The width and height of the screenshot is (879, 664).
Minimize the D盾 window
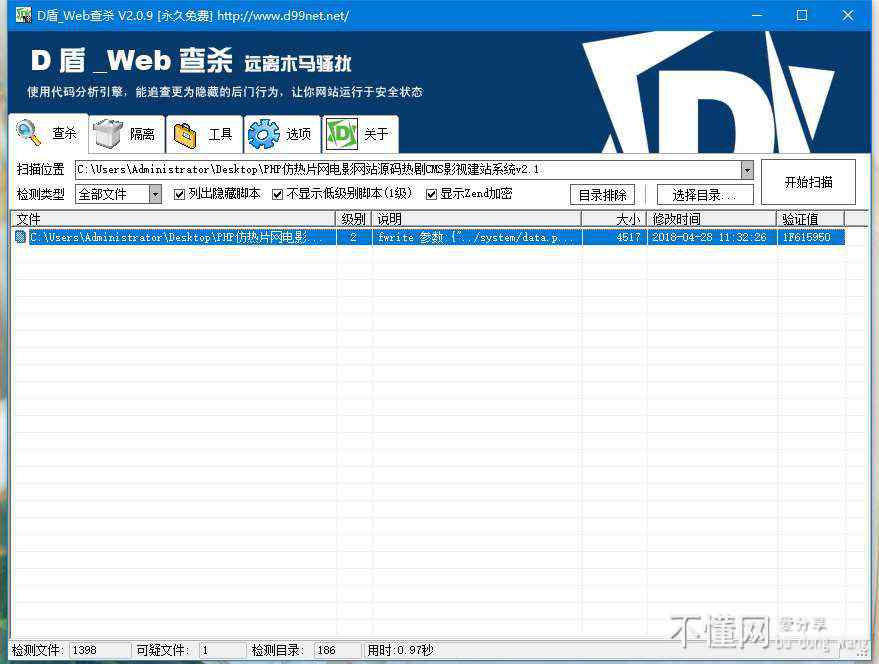coord(757,16)
